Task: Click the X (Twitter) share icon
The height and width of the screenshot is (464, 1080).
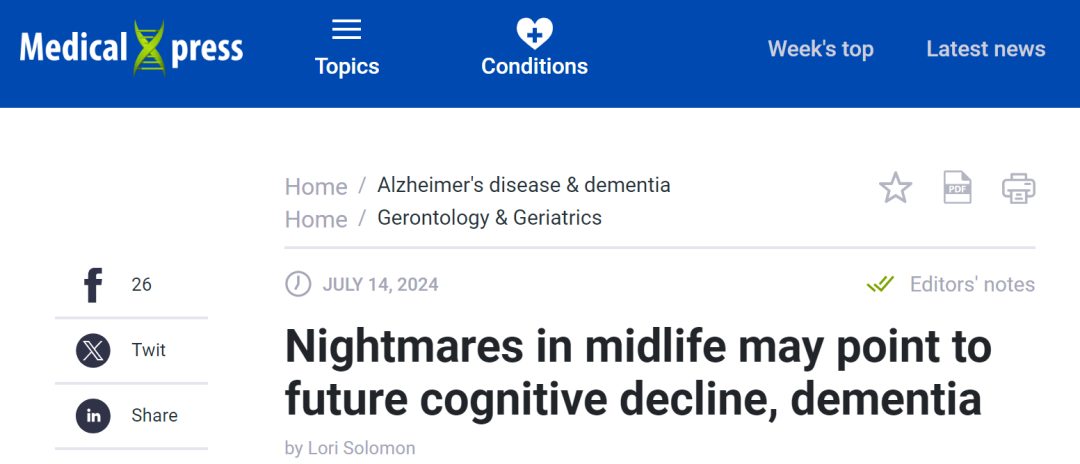Action: click(93, 350)
